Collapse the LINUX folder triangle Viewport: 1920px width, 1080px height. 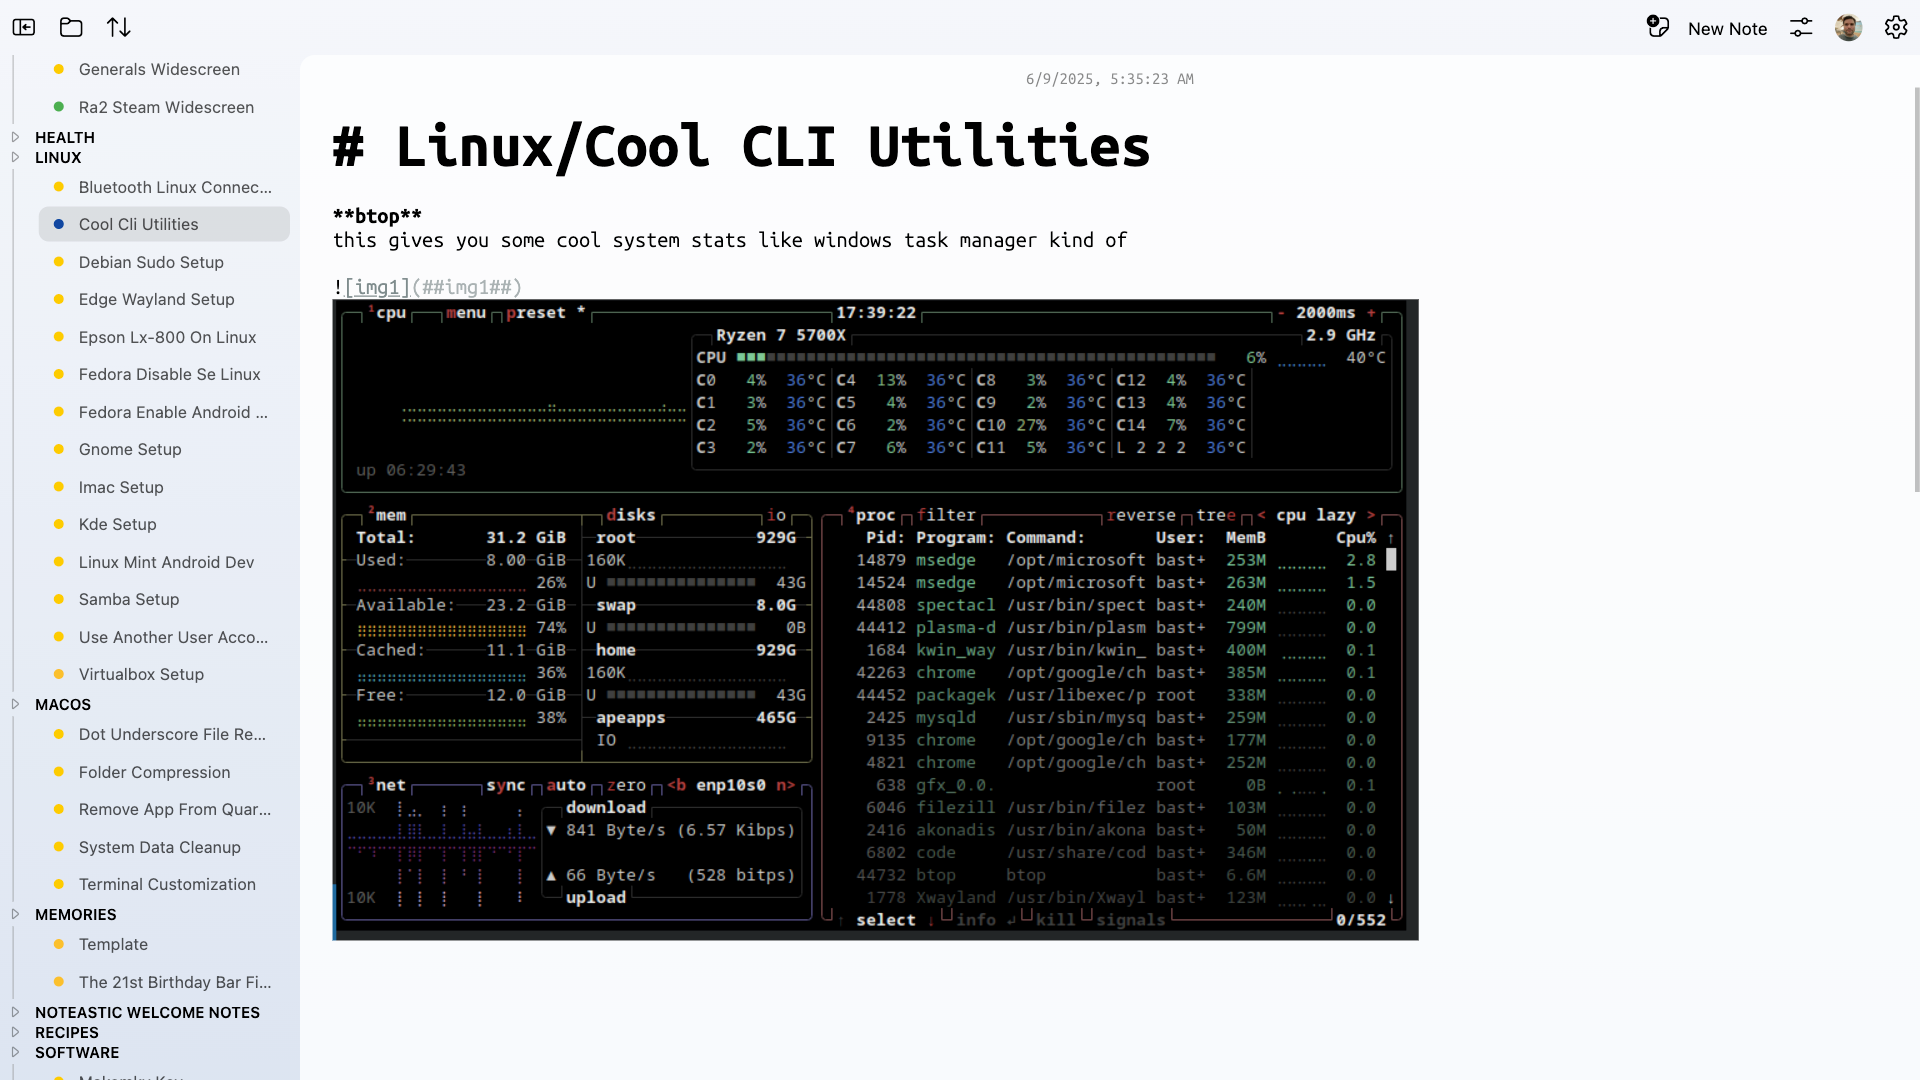pyautogui.click(x=15, y=157)
